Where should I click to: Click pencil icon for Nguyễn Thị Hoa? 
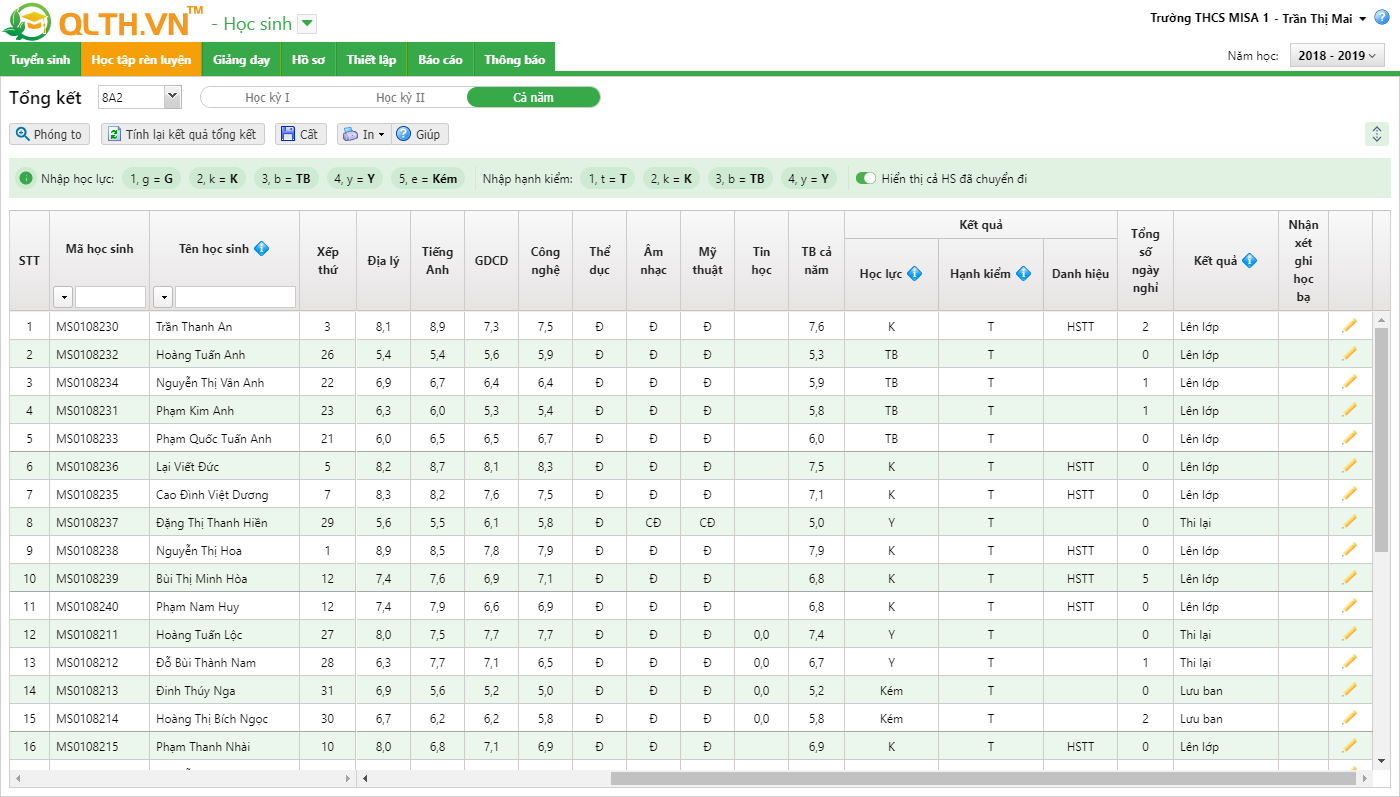click(1349, 550)
